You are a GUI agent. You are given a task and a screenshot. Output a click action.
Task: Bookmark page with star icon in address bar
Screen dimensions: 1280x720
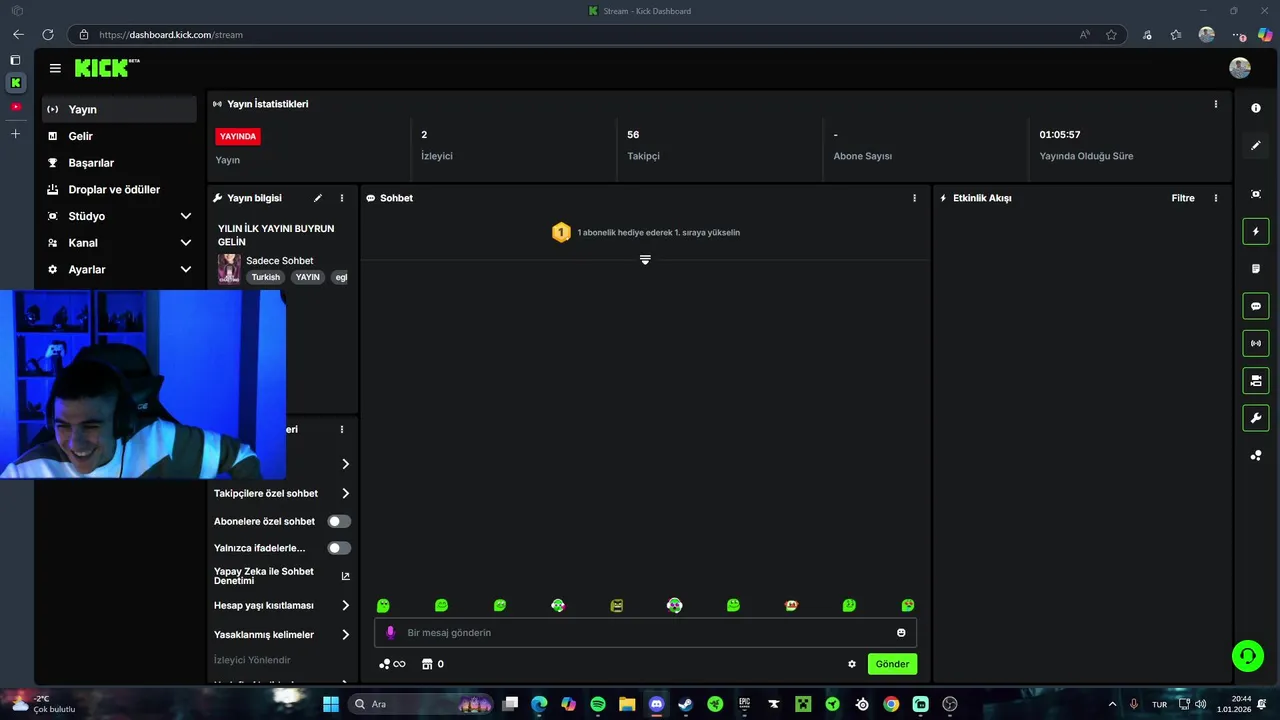[x=1111, y=35]
